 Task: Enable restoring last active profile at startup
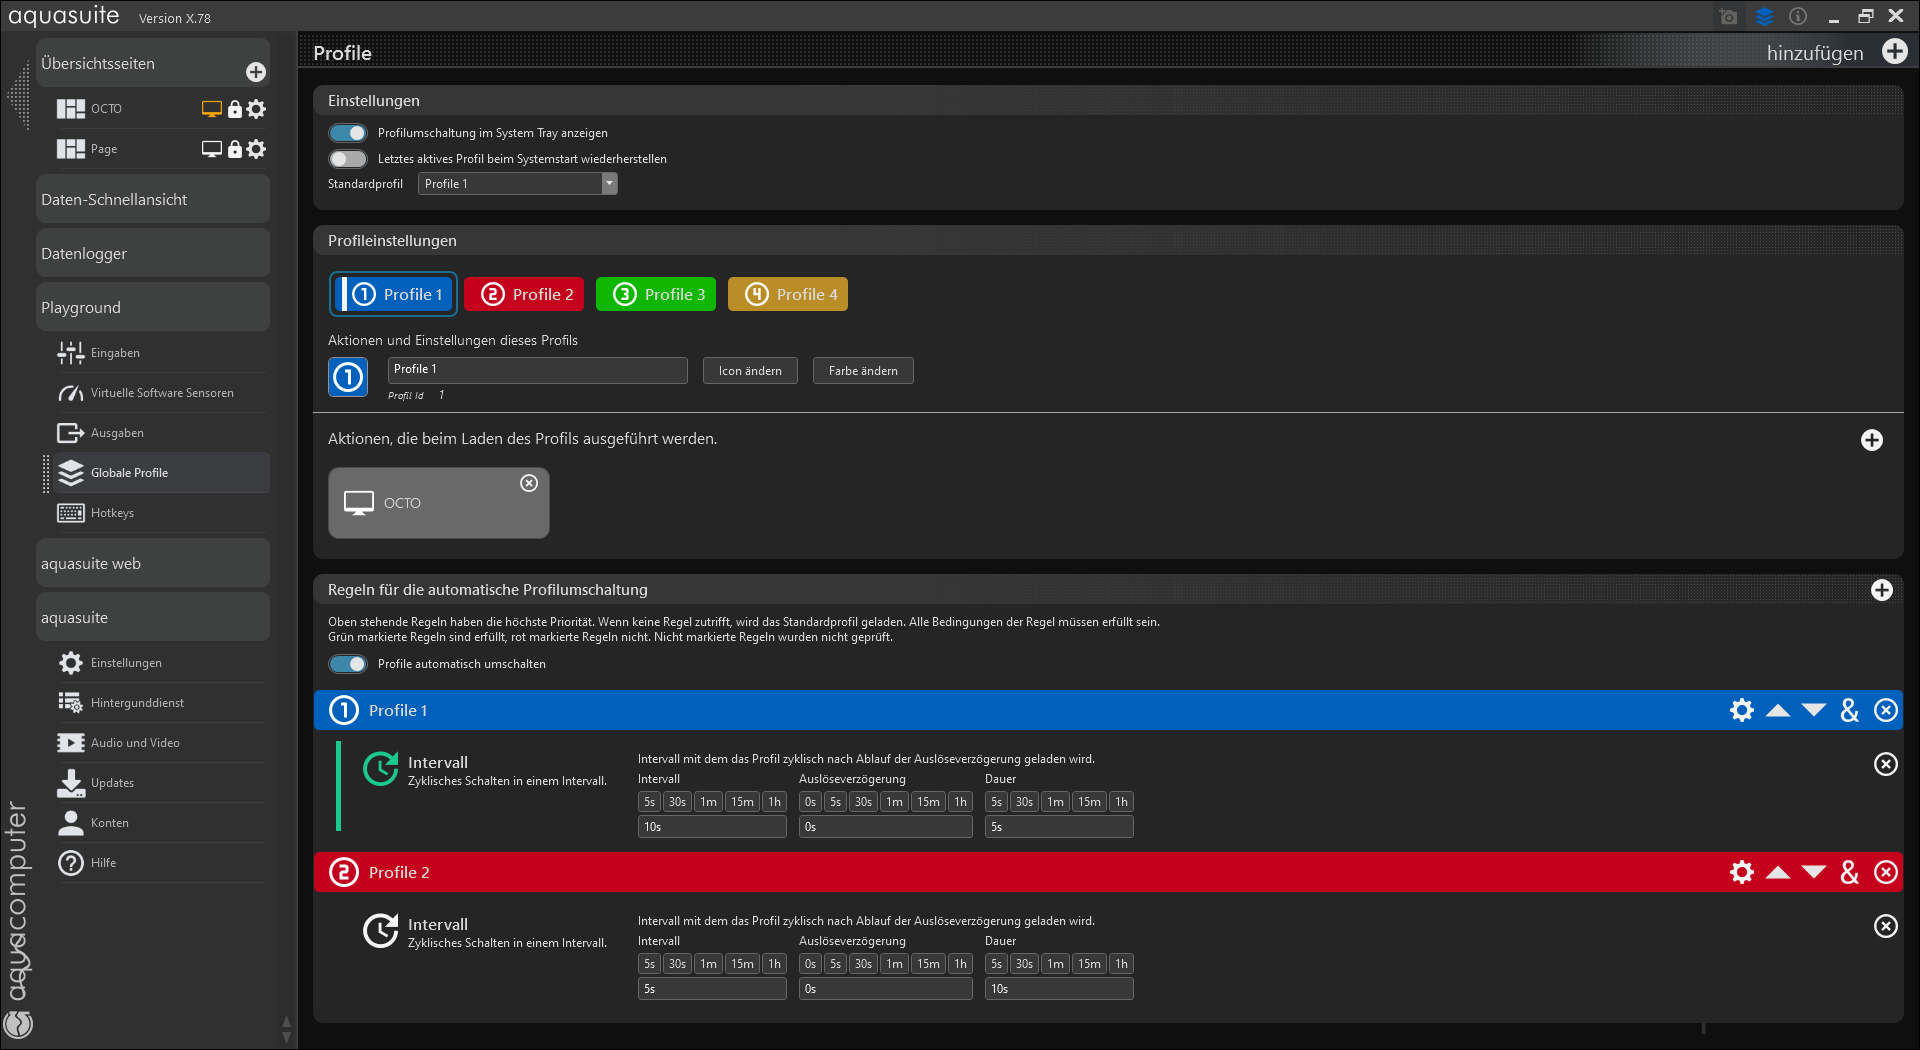tap(348, 159)
